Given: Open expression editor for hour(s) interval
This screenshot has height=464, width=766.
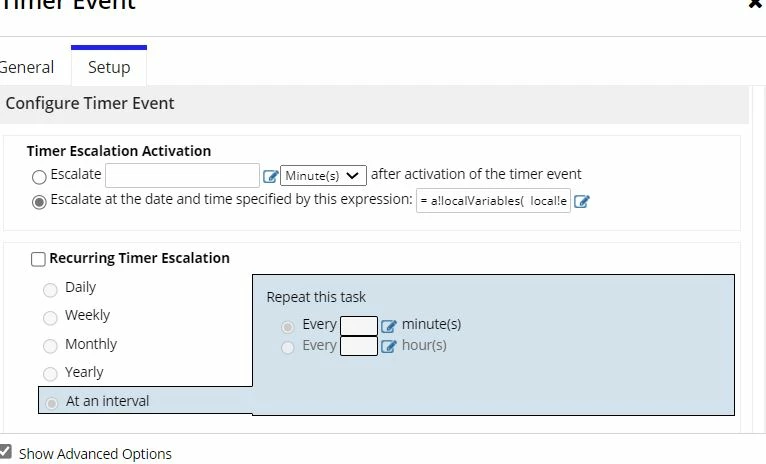Looking at the screenshot, I should 389,346.
